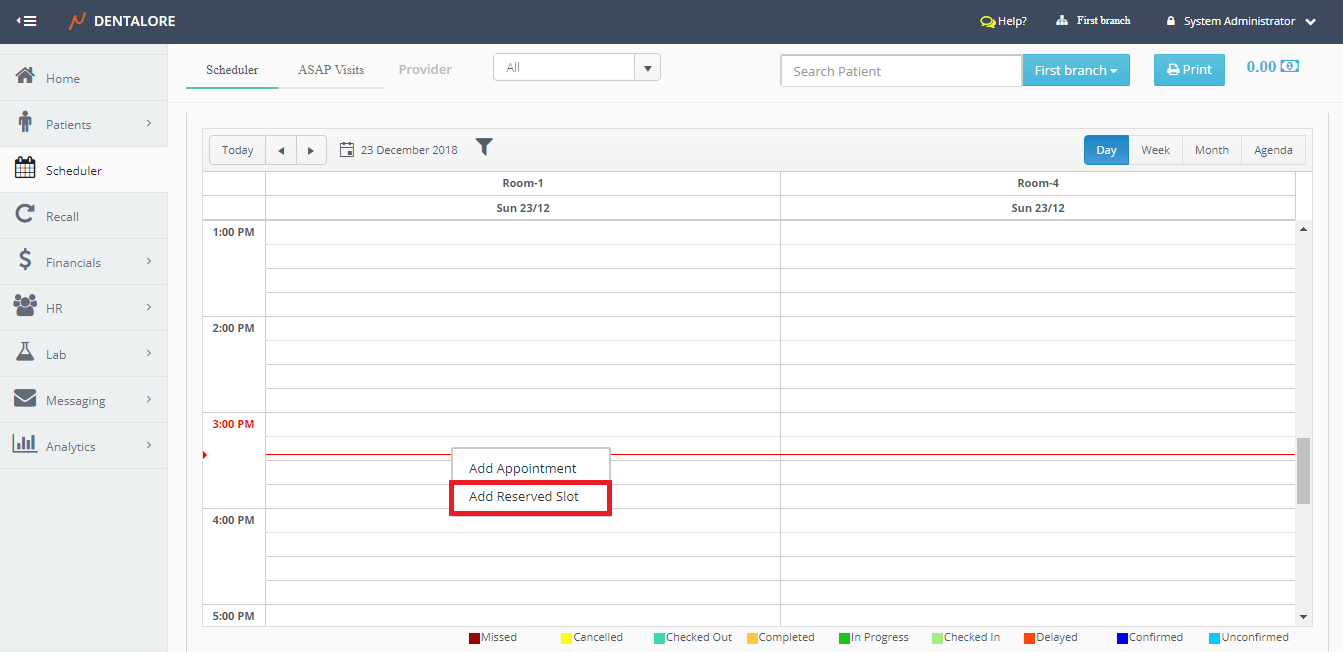Select Add Reserved Slot menu entry

524,496
